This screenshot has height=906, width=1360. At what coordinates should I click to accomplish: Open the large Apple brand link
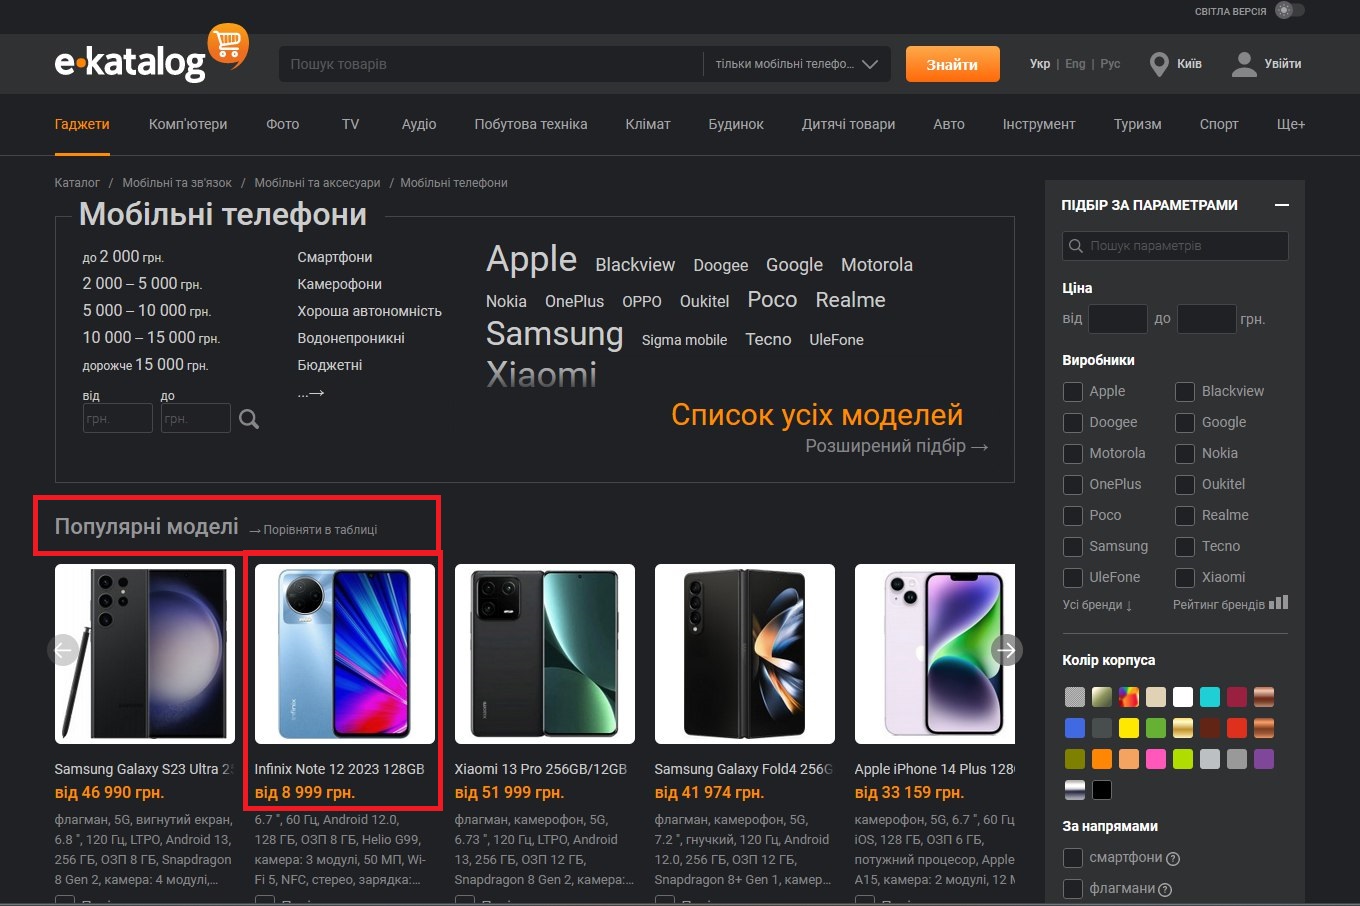tap(531, 260)
